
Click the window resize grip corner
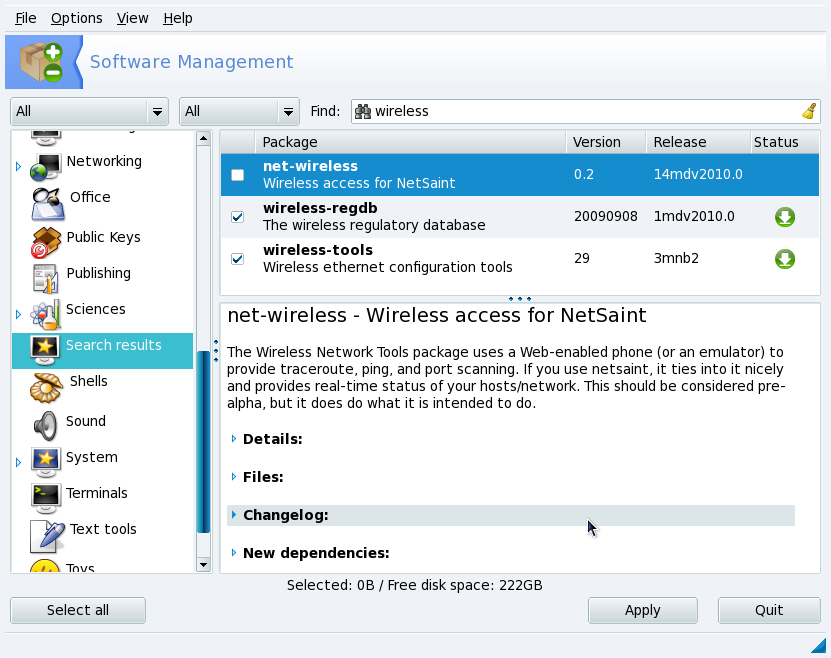coord(819,646)
